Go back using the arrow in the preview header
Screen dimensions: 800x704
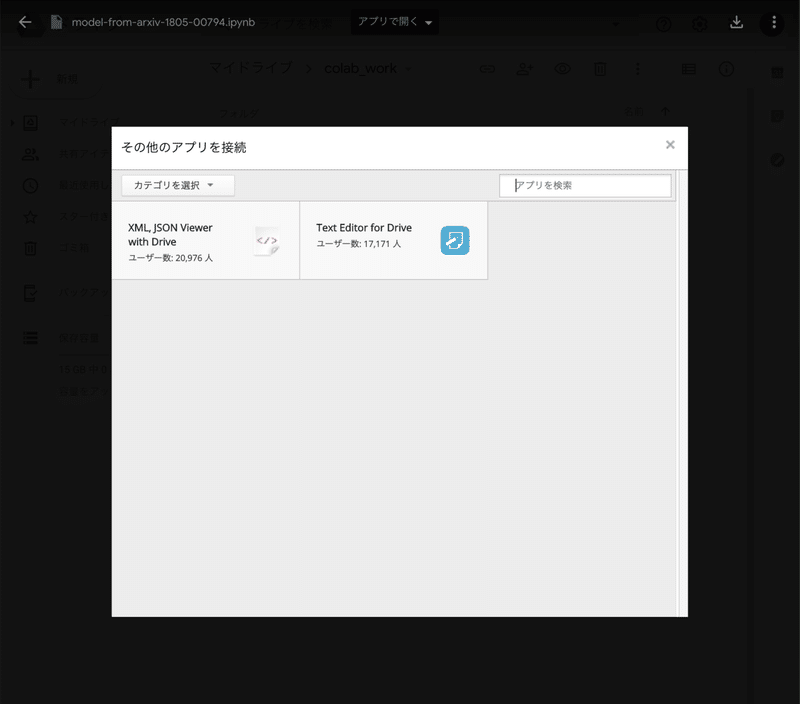[25, 22]
